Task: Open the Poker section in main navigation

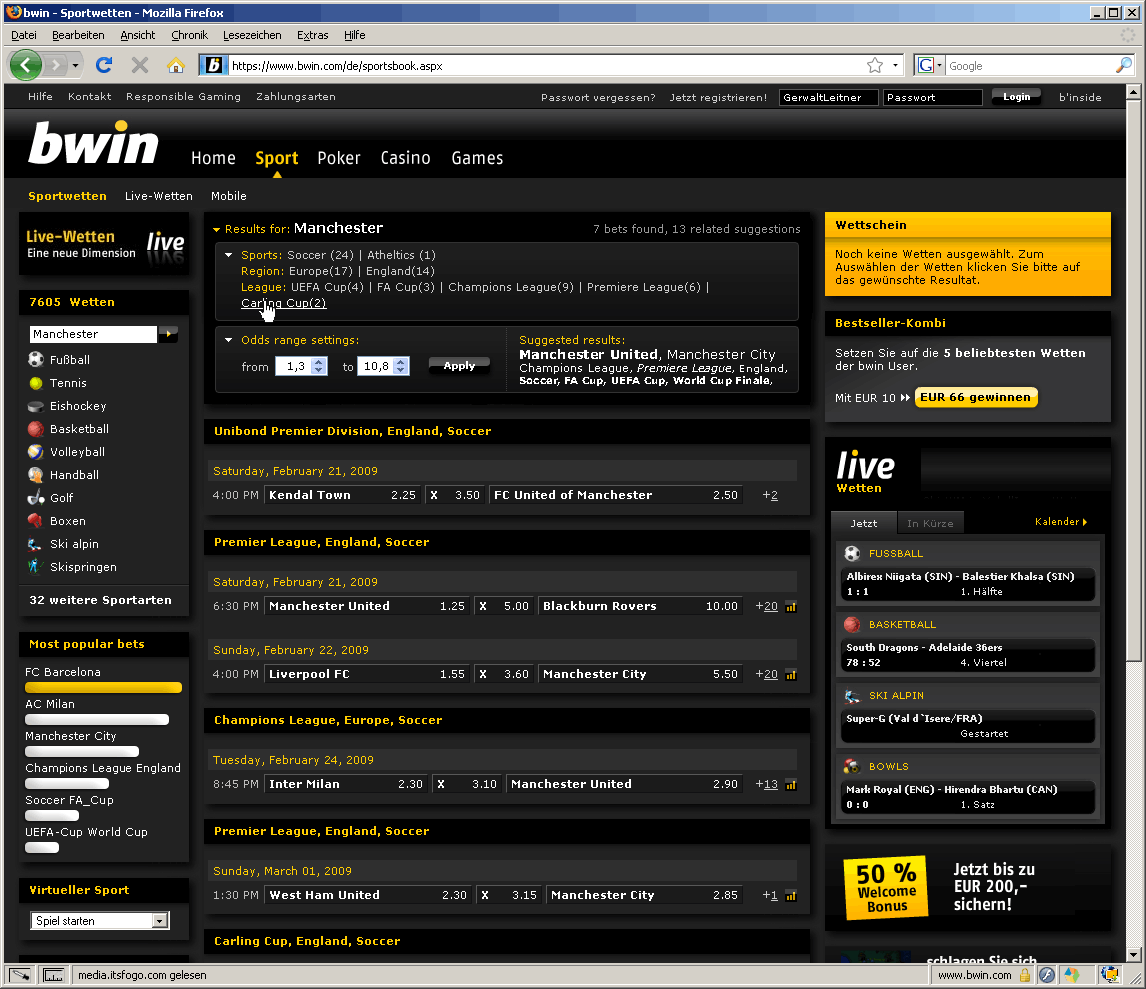Action: click(x=338, y=158)
